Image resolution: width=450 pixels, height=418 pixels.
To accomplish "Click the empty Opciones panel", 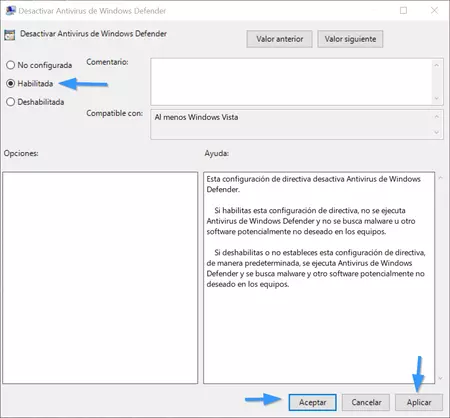I will coord(100,278).
